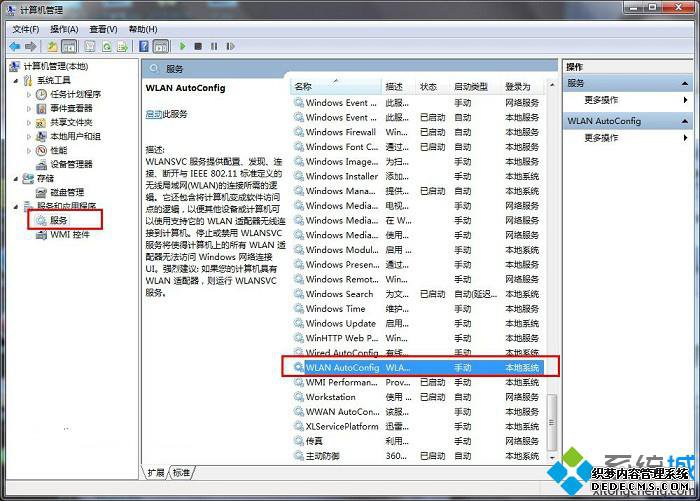Screen dimensions: 700x501
Task: Select Task Scheduler (任务计划程序) in the tree
Action: click(x=75, y=94)
